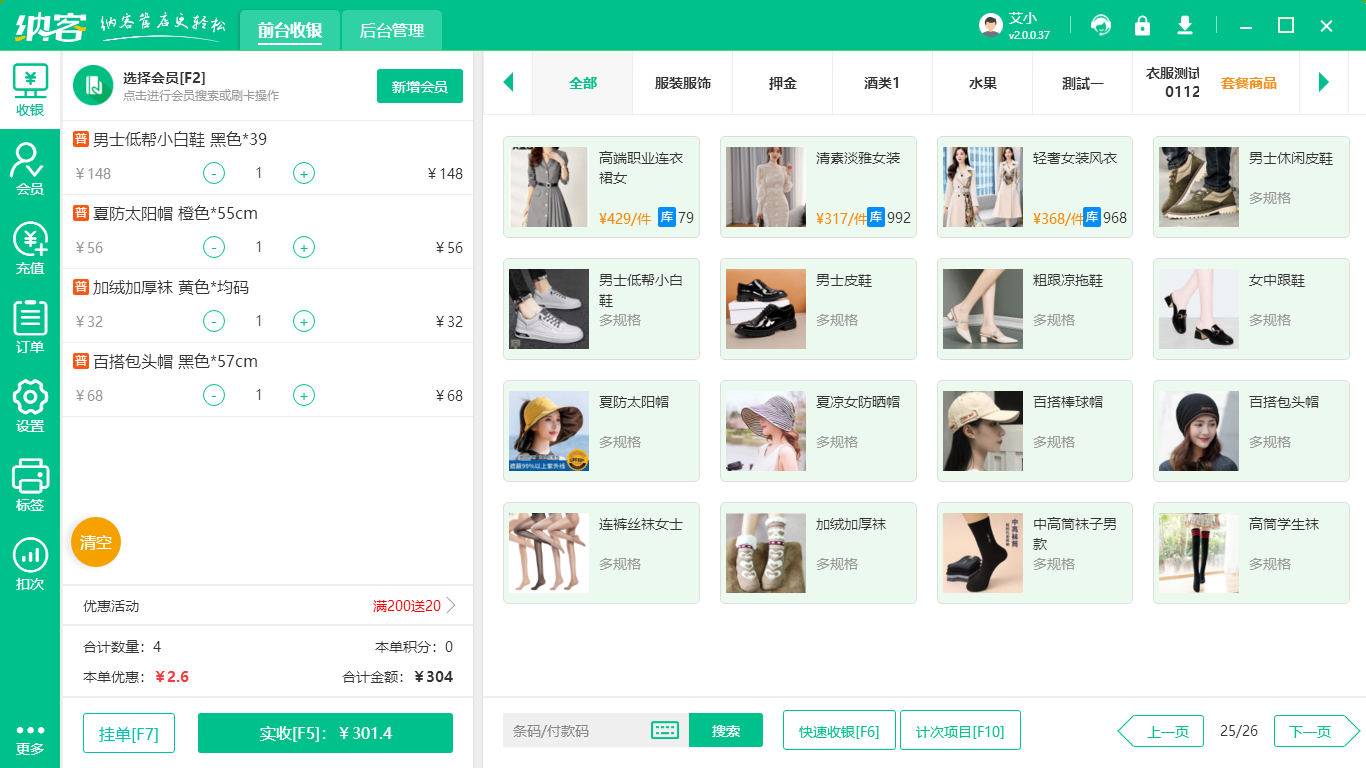Click the lock screen icon in title bar

click(x=1142, y=25)
